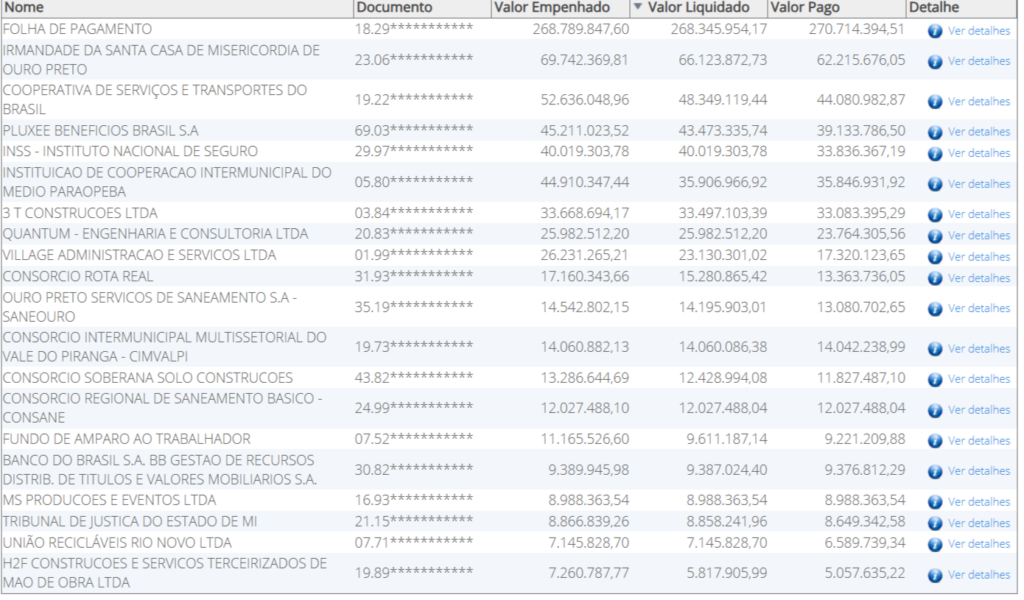Open Ver detalhes for UNIÃO RECICLÁVEIS RIO NOVO
The image size is (1024, 600).
click(979, 544)
